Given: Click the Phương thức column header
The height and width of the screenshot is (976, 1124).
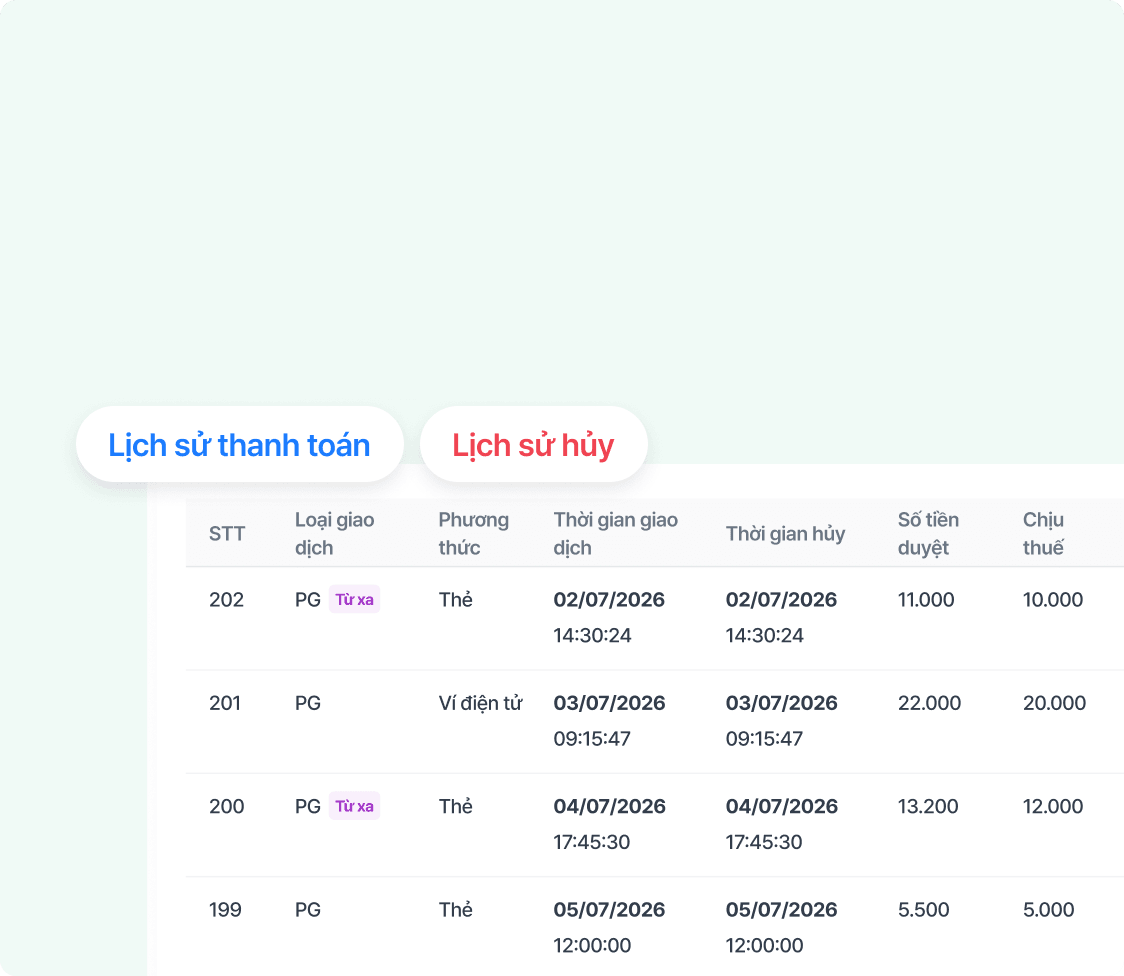Looking at the screenshot, I should (x=474, y=533).
